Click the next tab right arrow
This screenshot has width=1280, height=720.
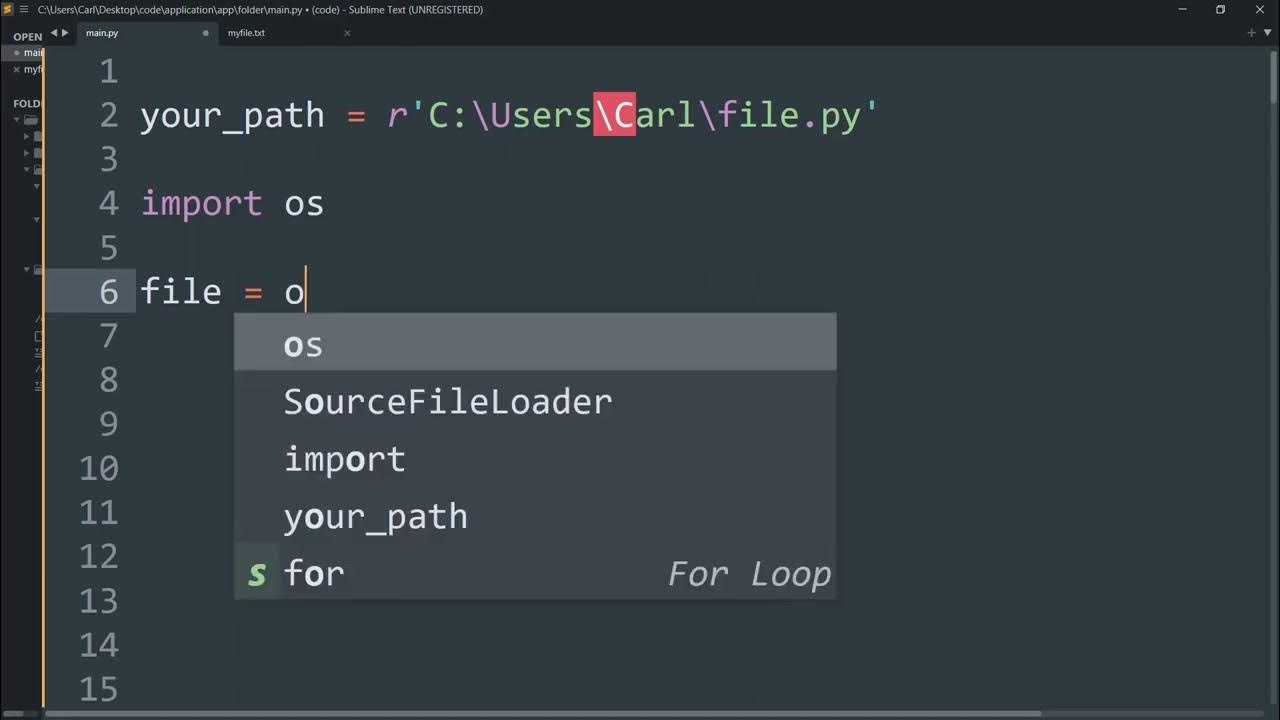[66, 33]
